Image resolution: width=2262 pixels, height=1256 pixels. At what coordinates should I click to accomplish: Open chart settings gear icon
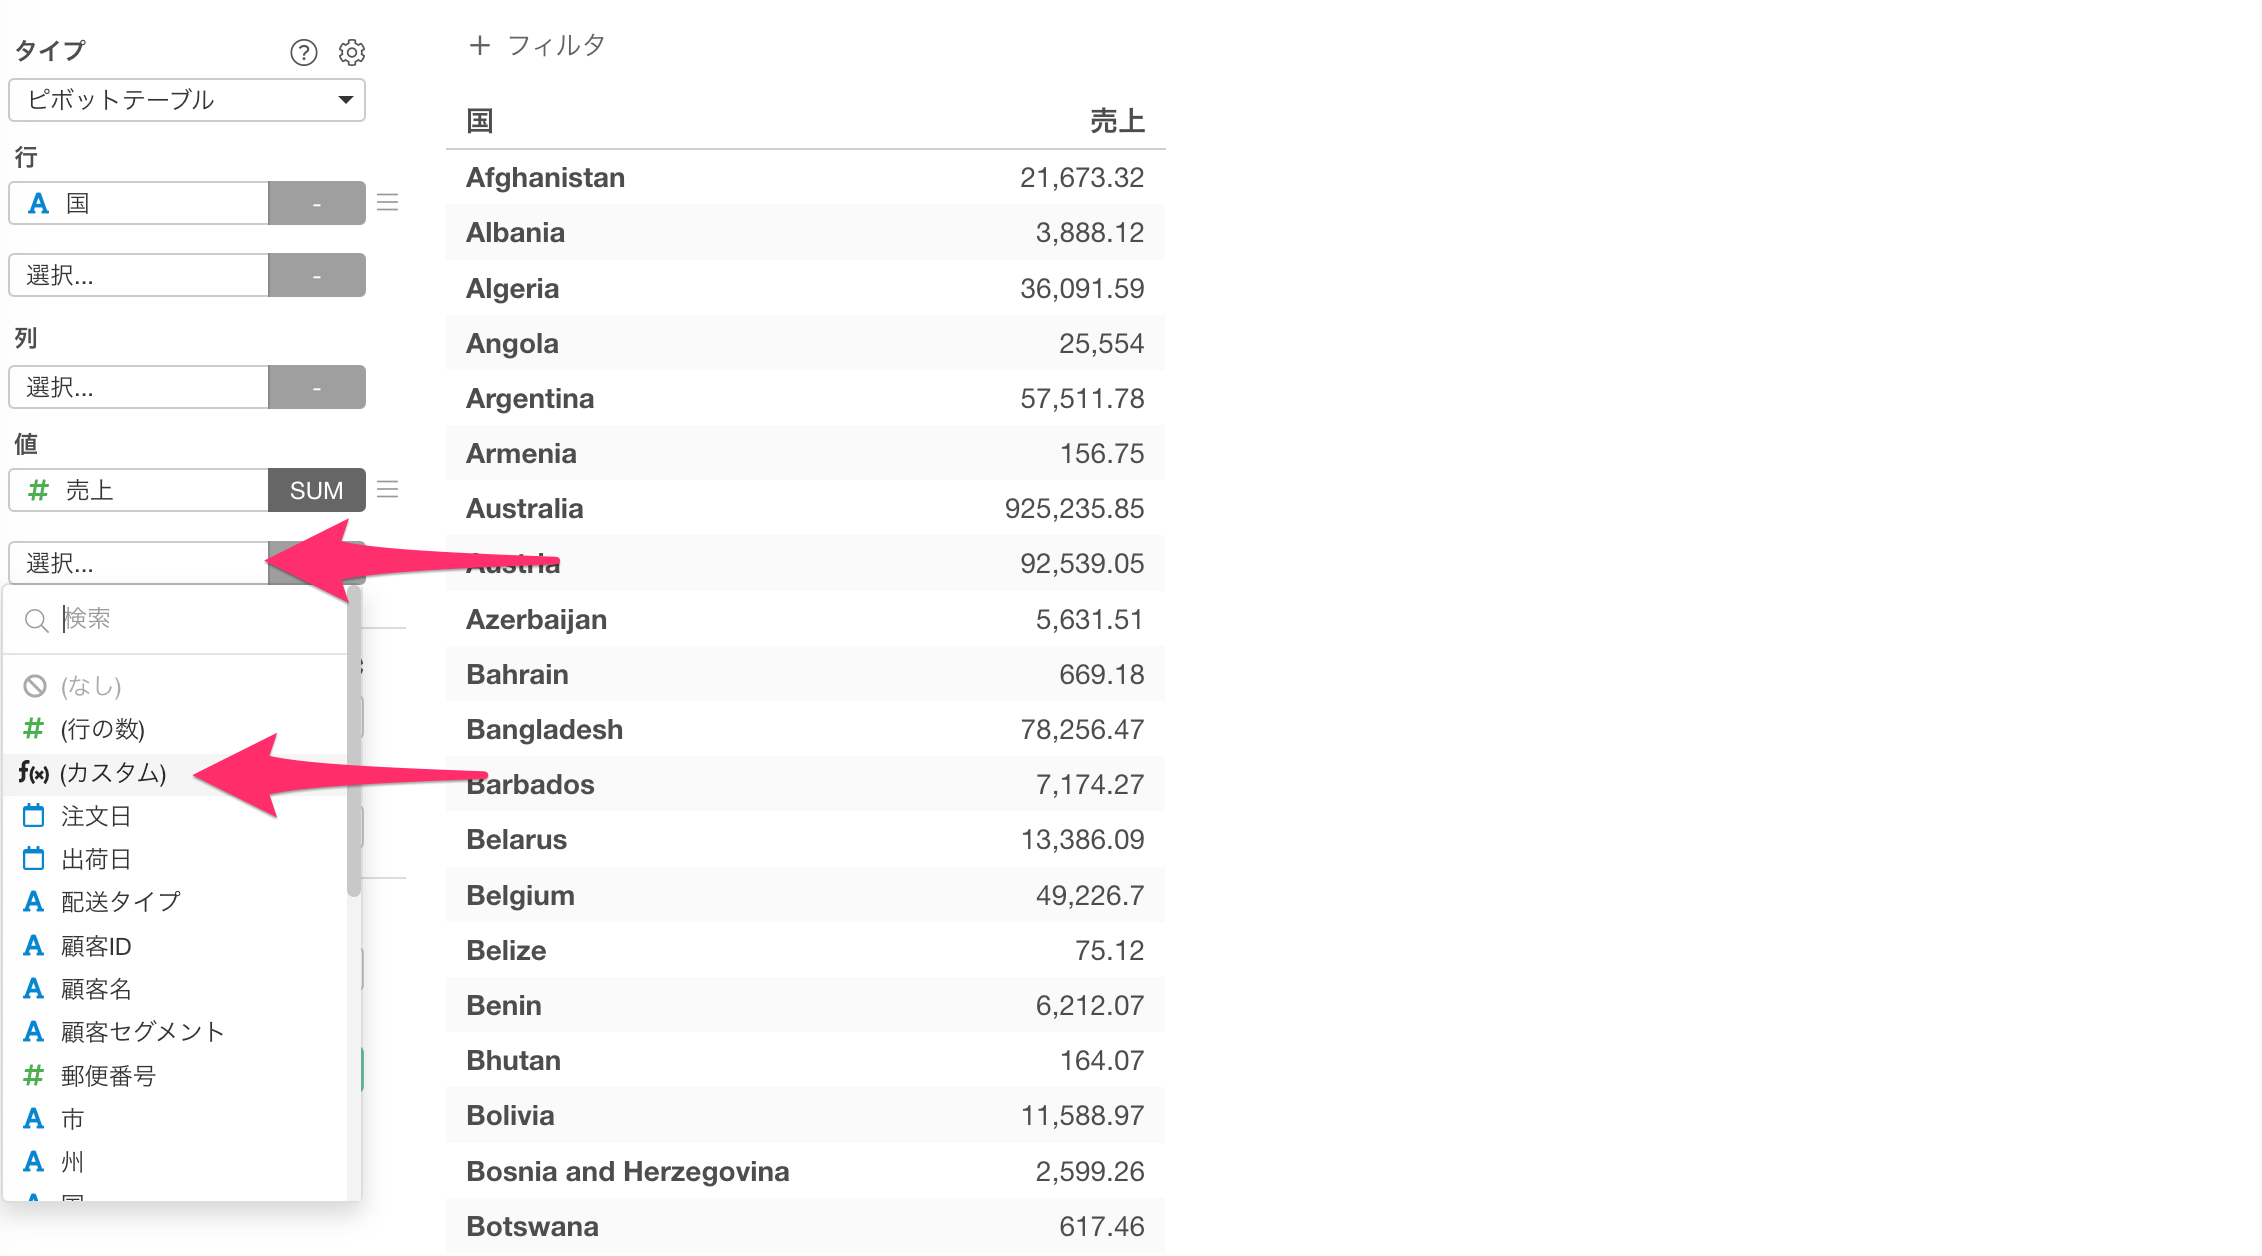click(352, 52)
